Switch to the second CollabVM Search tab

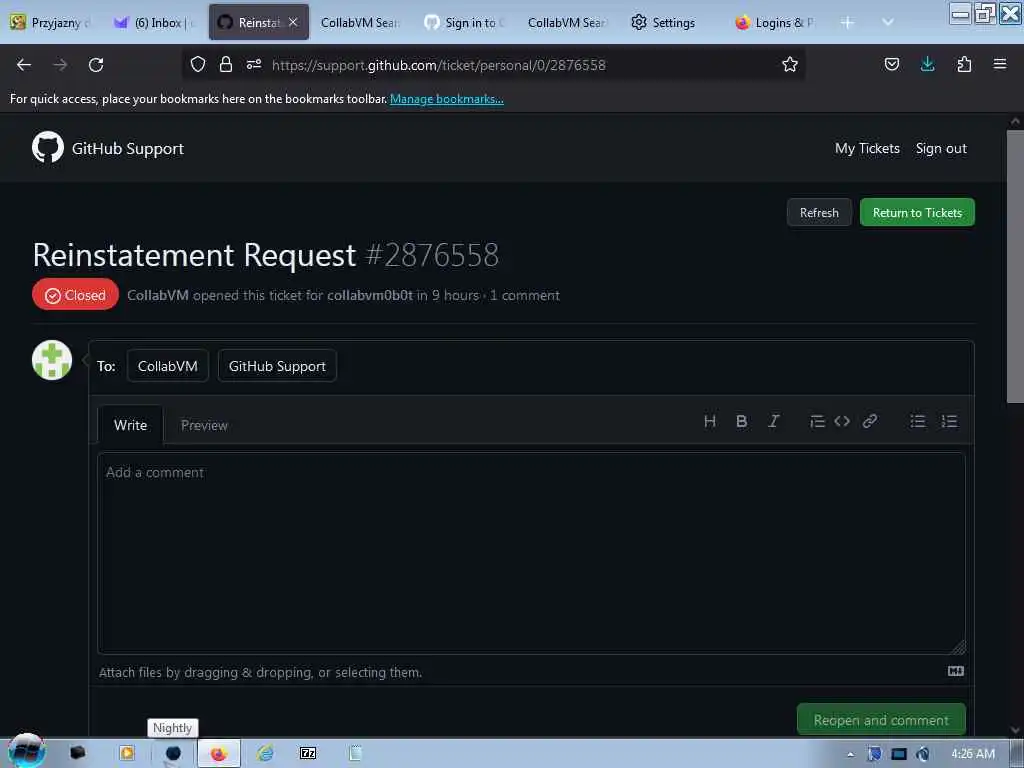[x=567, y=22]
